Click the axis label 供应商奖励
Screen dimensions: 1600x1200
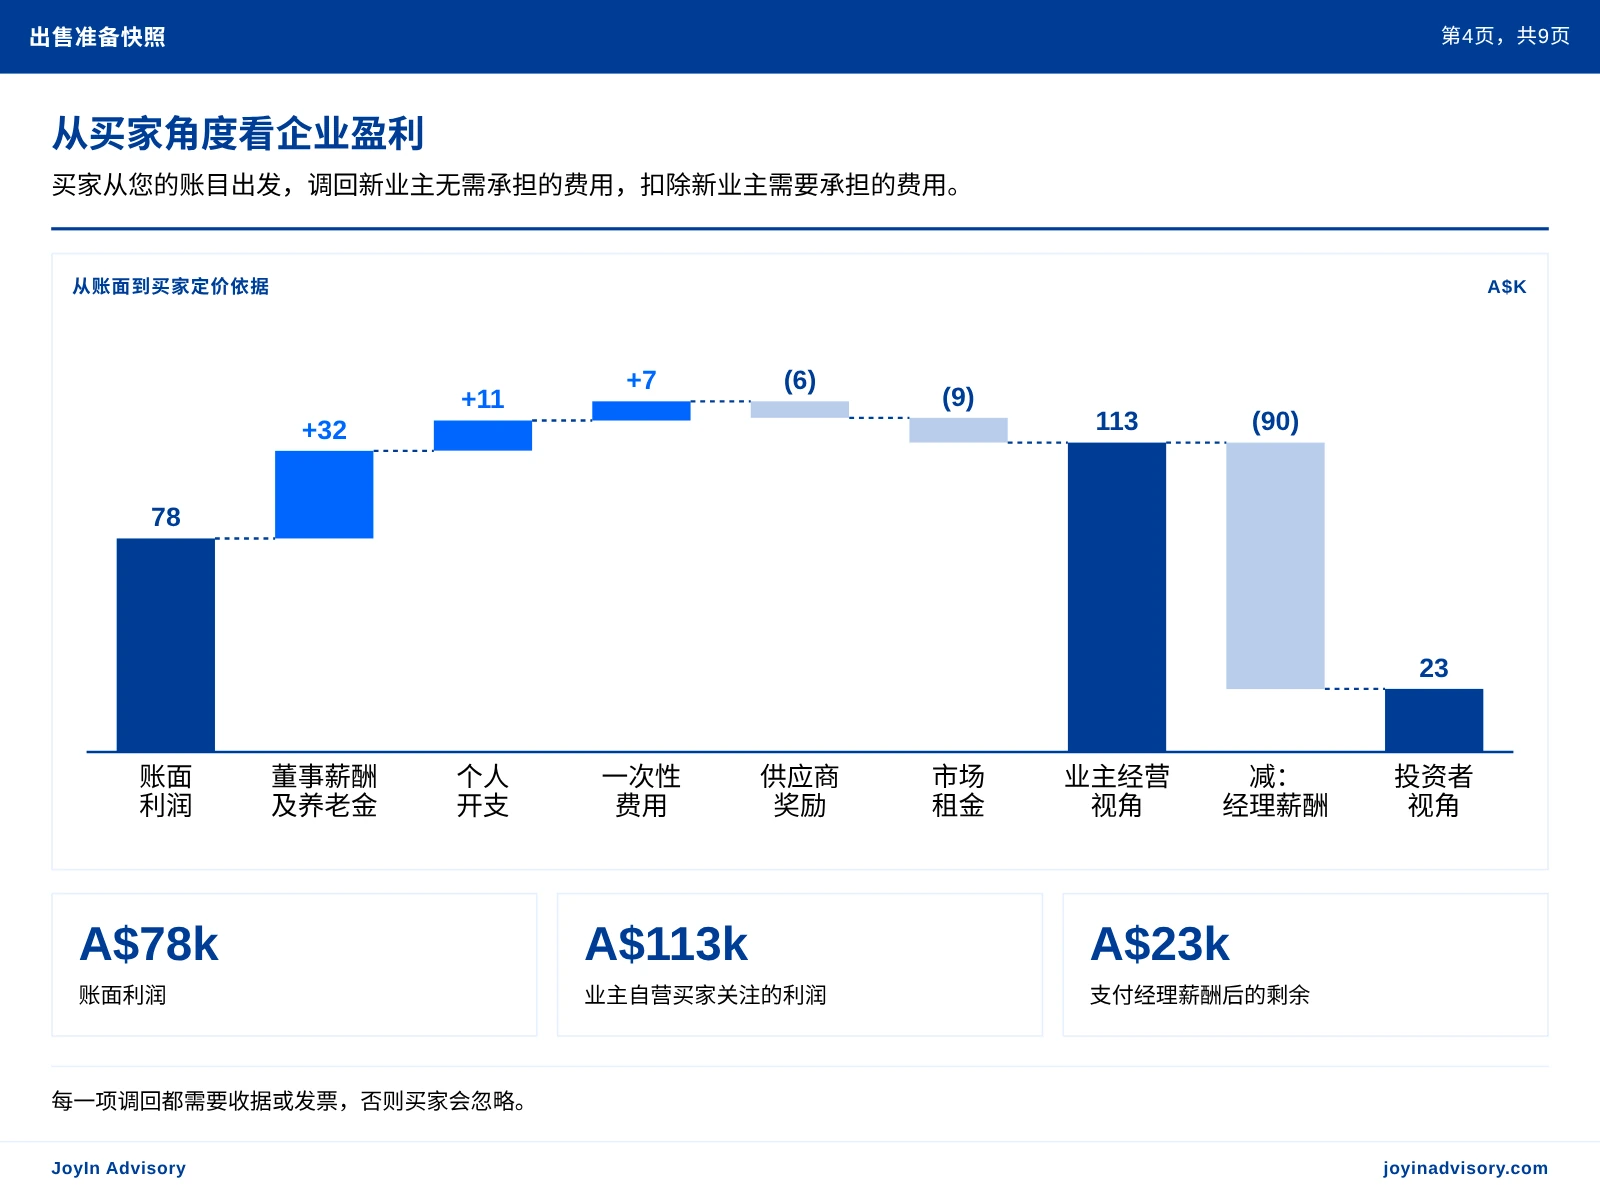click(800, 791)
